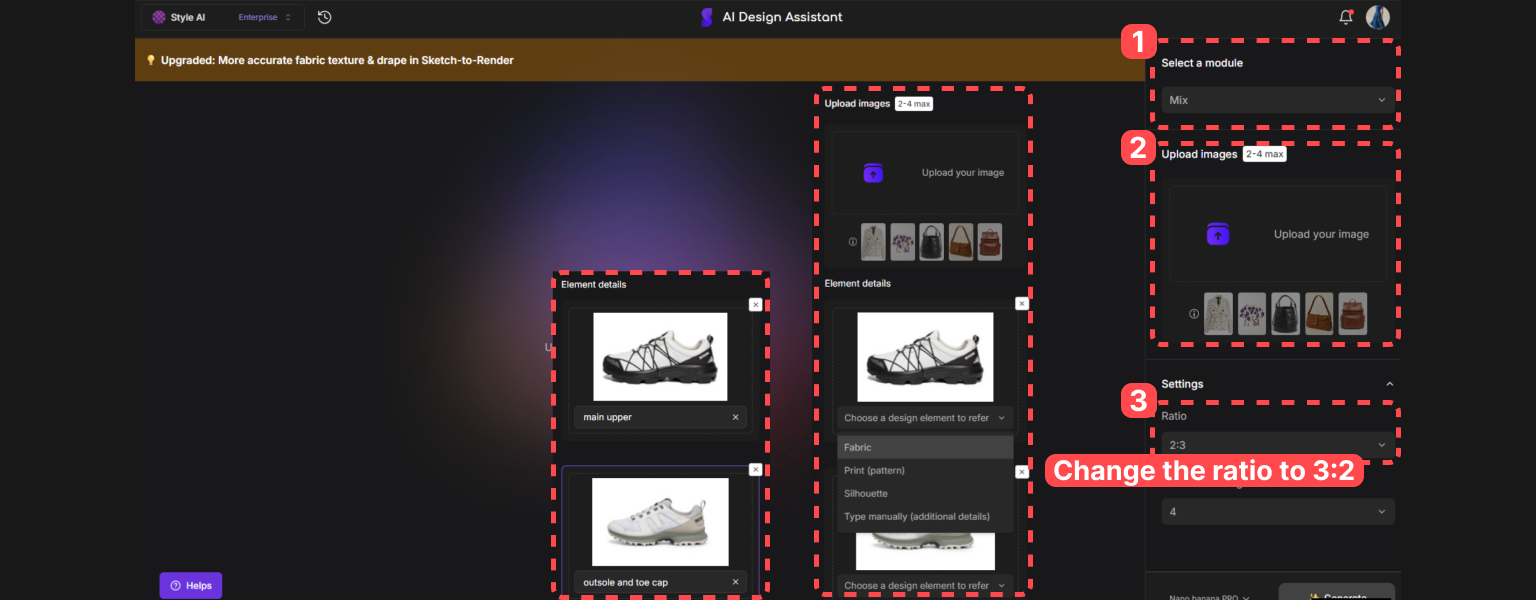Image resolution: width=1536 pixels, height=600 pixels.
Task: Click the purple upload icon in the right sidebar
Action: [1218, 234]
